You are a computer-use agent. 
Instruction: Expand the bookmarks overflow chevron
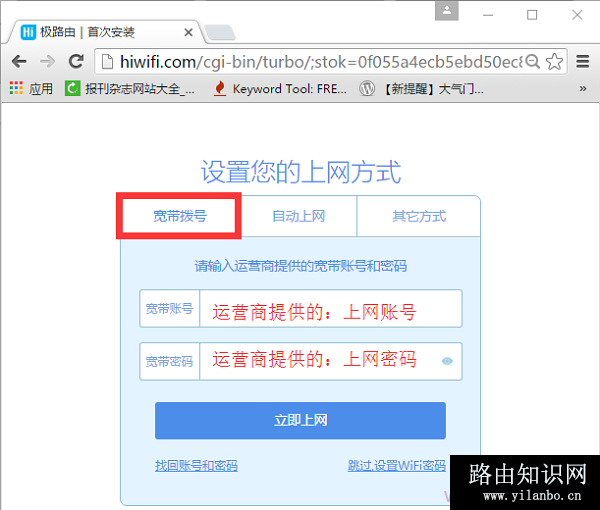(583, 88)
